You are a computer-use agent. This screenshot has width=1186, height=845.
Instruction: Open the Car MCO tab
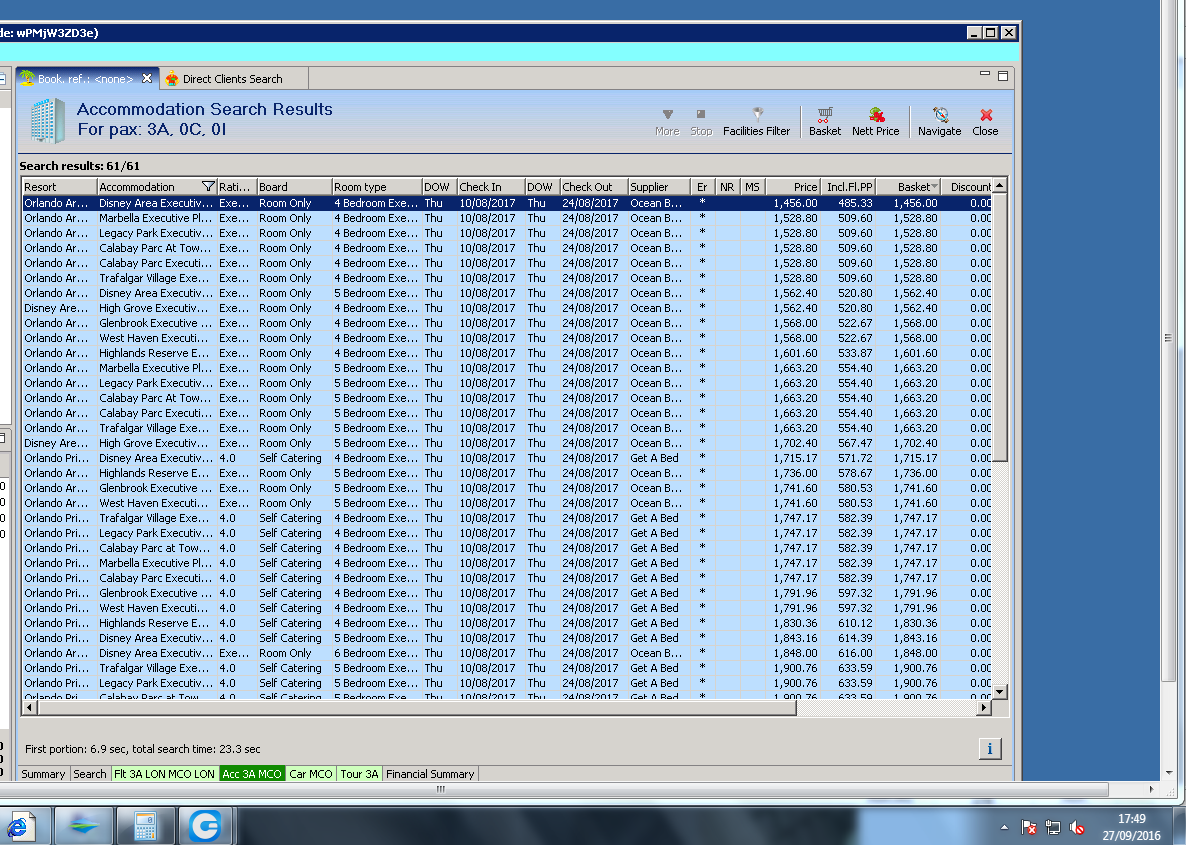click(311, 774)
